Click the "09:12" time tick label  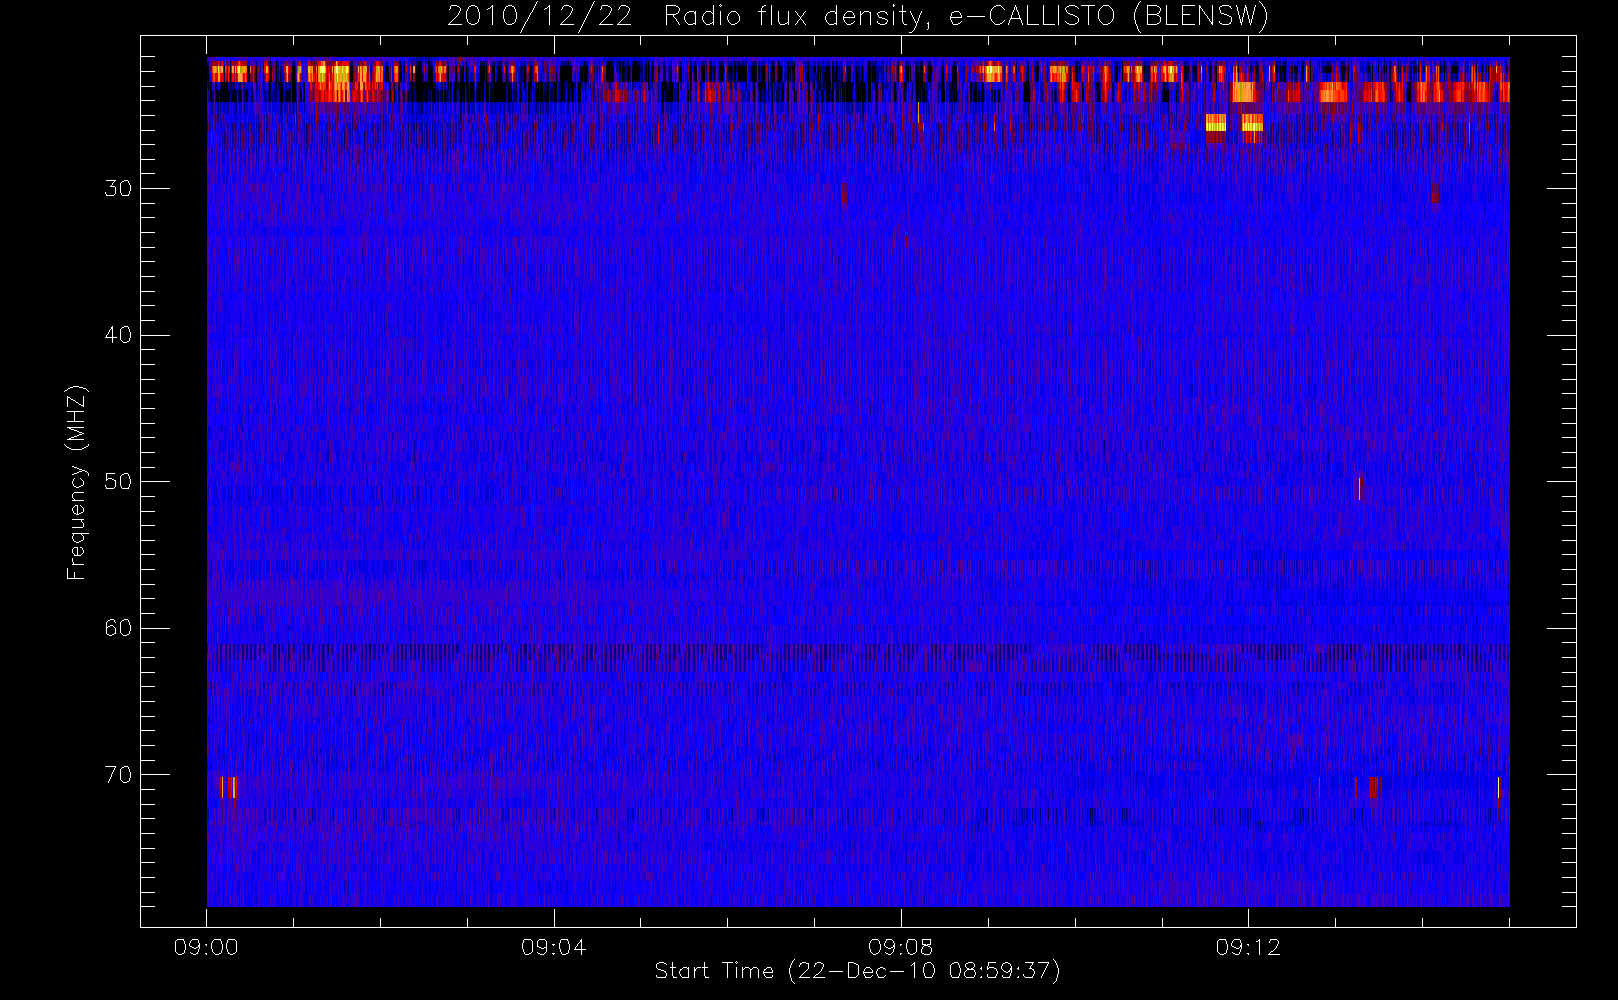[x=1248, y=947]
